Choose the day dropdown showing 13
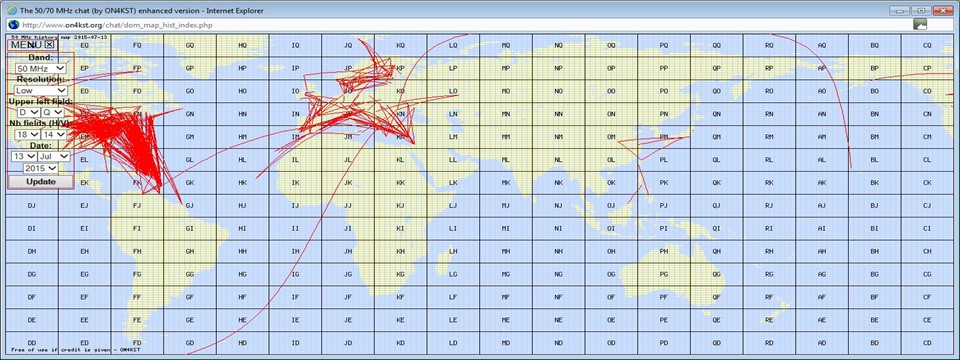This screenshot has height=360, width=960. (x=23, y=156)
